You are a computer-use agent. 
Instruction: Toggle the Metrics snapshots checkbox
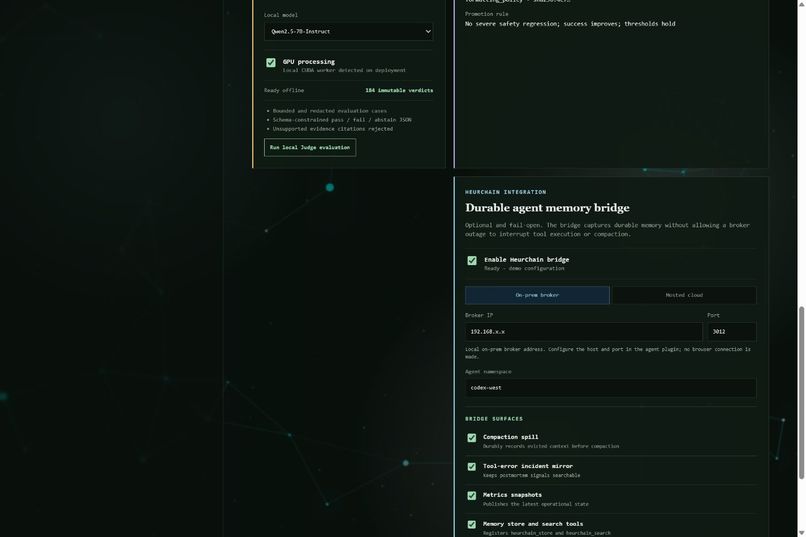pos(472,495)
